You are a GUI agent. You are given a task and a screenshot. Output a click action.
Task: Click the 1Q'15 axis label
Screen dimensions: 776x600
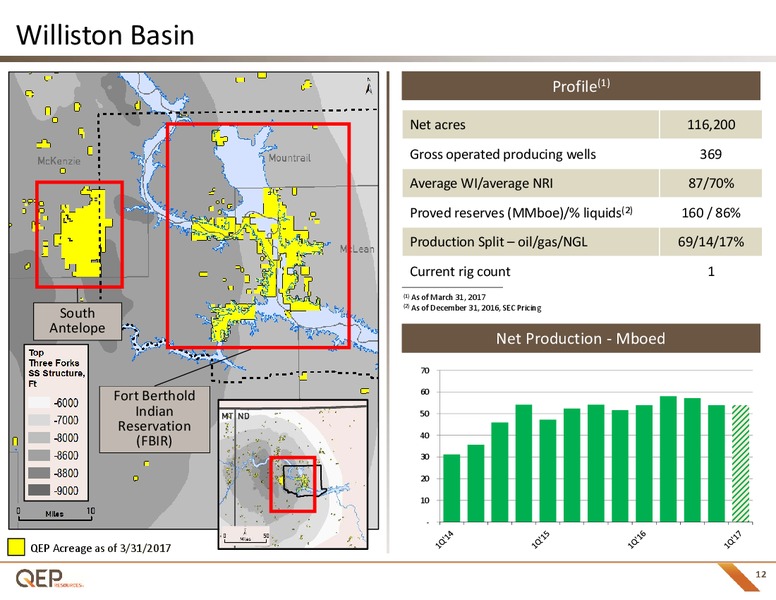(x=540, y=539)
